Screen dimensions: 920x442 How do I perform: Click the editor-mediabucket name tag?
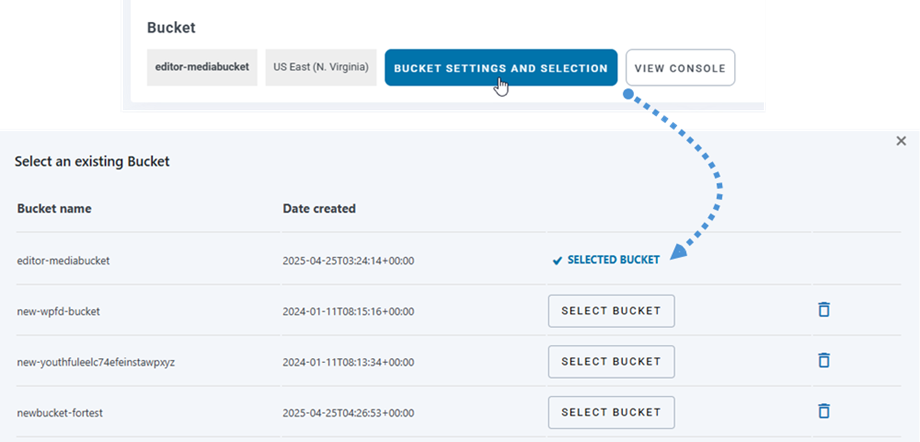coord(202,68)
